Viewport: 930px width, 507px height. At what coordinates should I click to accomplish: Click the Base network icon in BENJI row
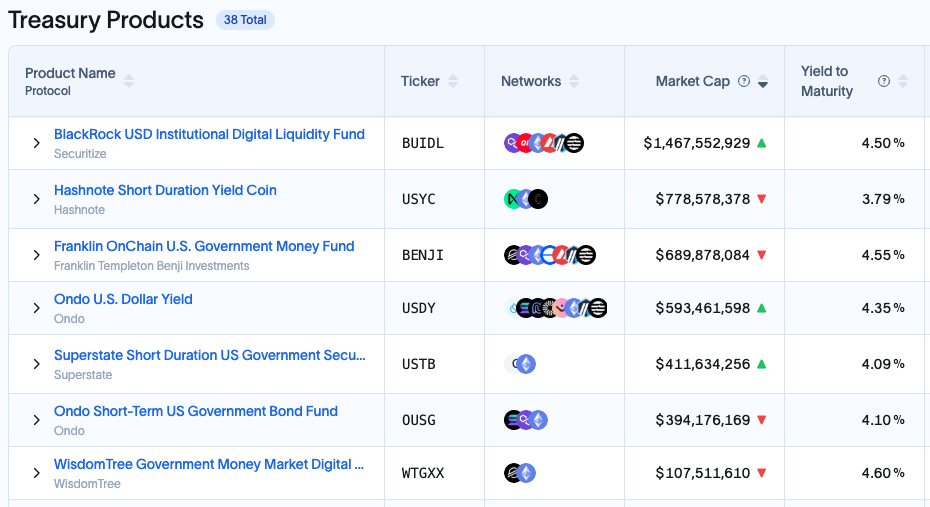coord(549,255)
